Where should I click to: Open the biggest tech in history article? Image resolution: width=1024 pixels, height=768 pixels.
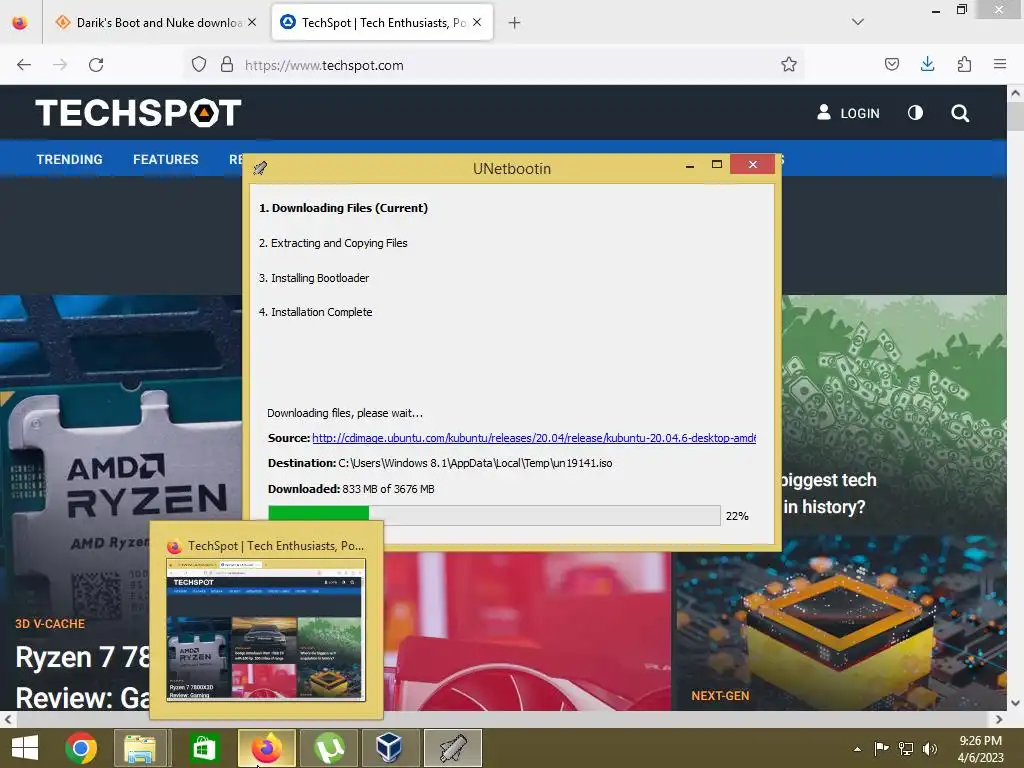pyautogui.click(x=829, y=493)
